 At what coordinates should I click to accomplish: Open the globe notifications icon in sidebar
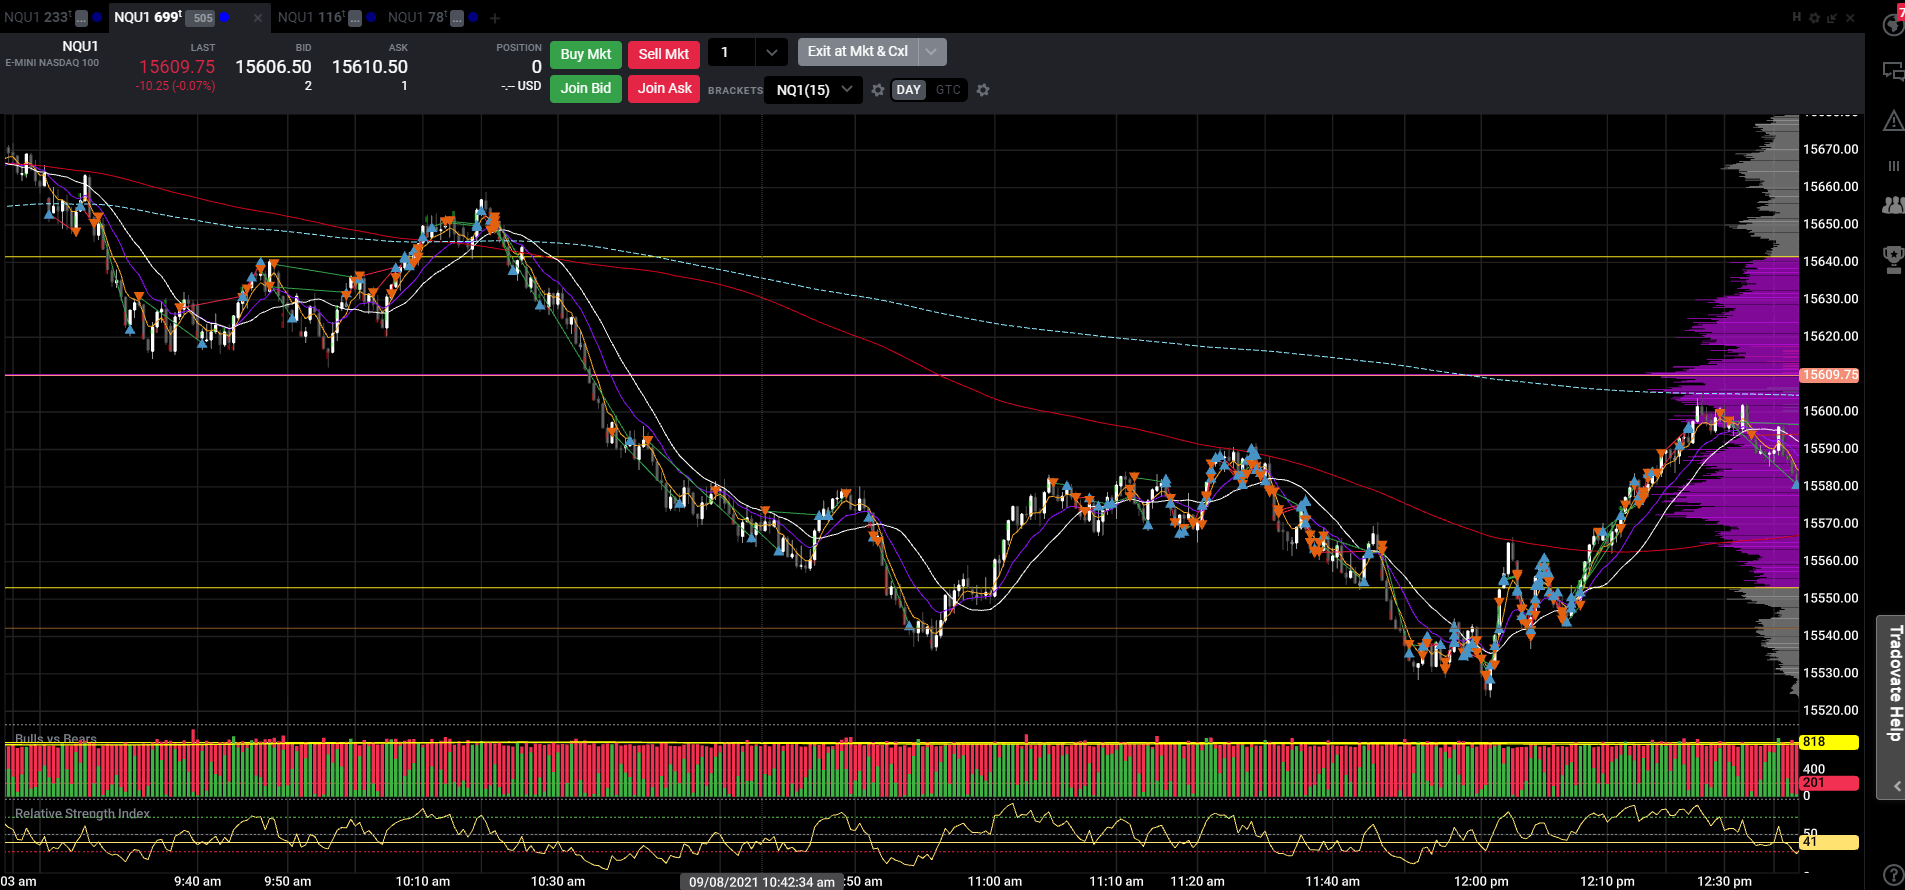pos(1893,24)
